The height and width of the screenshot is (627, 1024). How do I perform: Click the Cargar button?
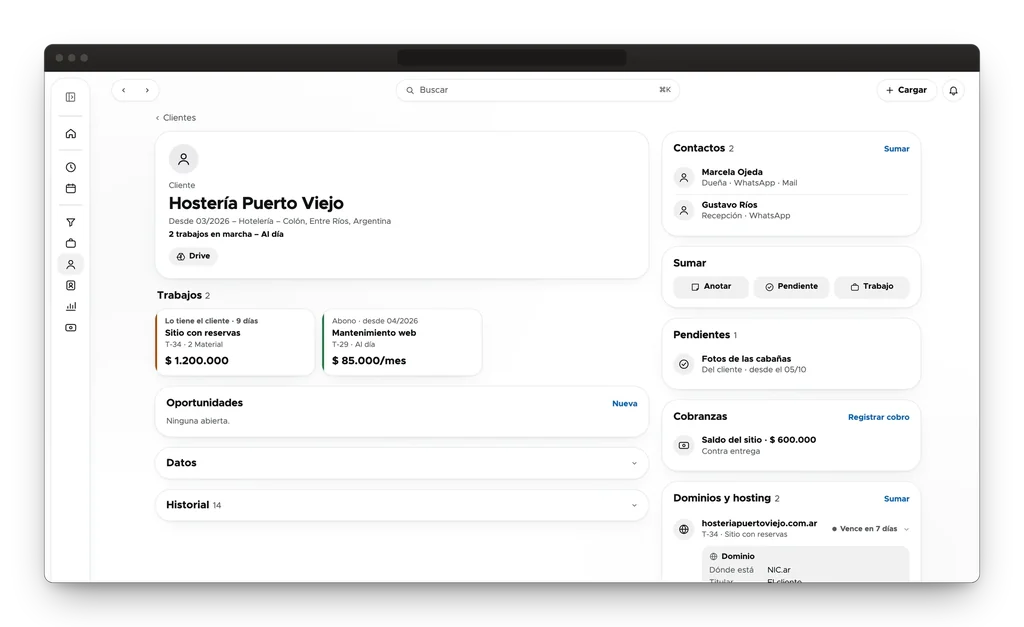(x=906, y=90)
